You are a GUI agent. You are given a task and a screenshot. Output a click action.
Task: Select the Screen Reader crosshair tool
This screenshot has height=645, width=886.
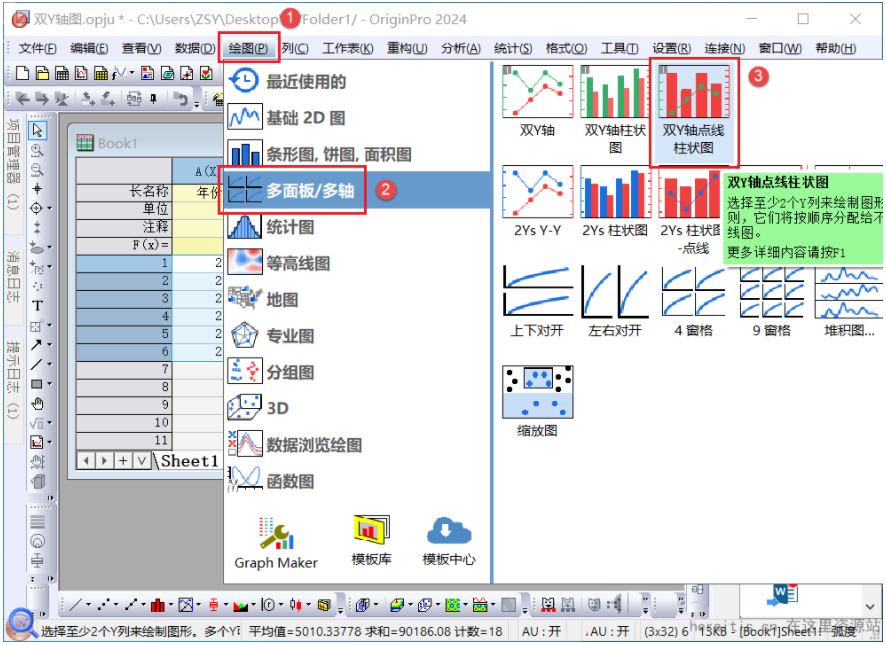coord(37,189)
